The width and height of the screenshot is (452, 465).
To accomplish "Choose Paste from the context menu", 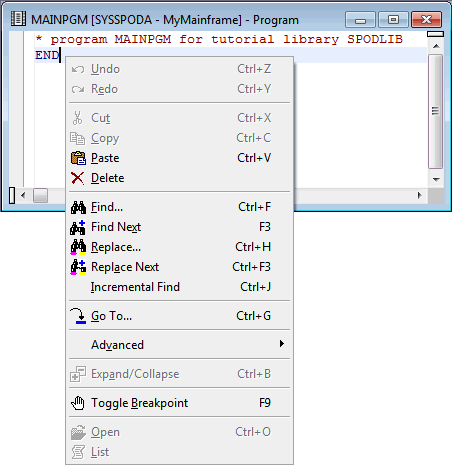I will [180, 158].
